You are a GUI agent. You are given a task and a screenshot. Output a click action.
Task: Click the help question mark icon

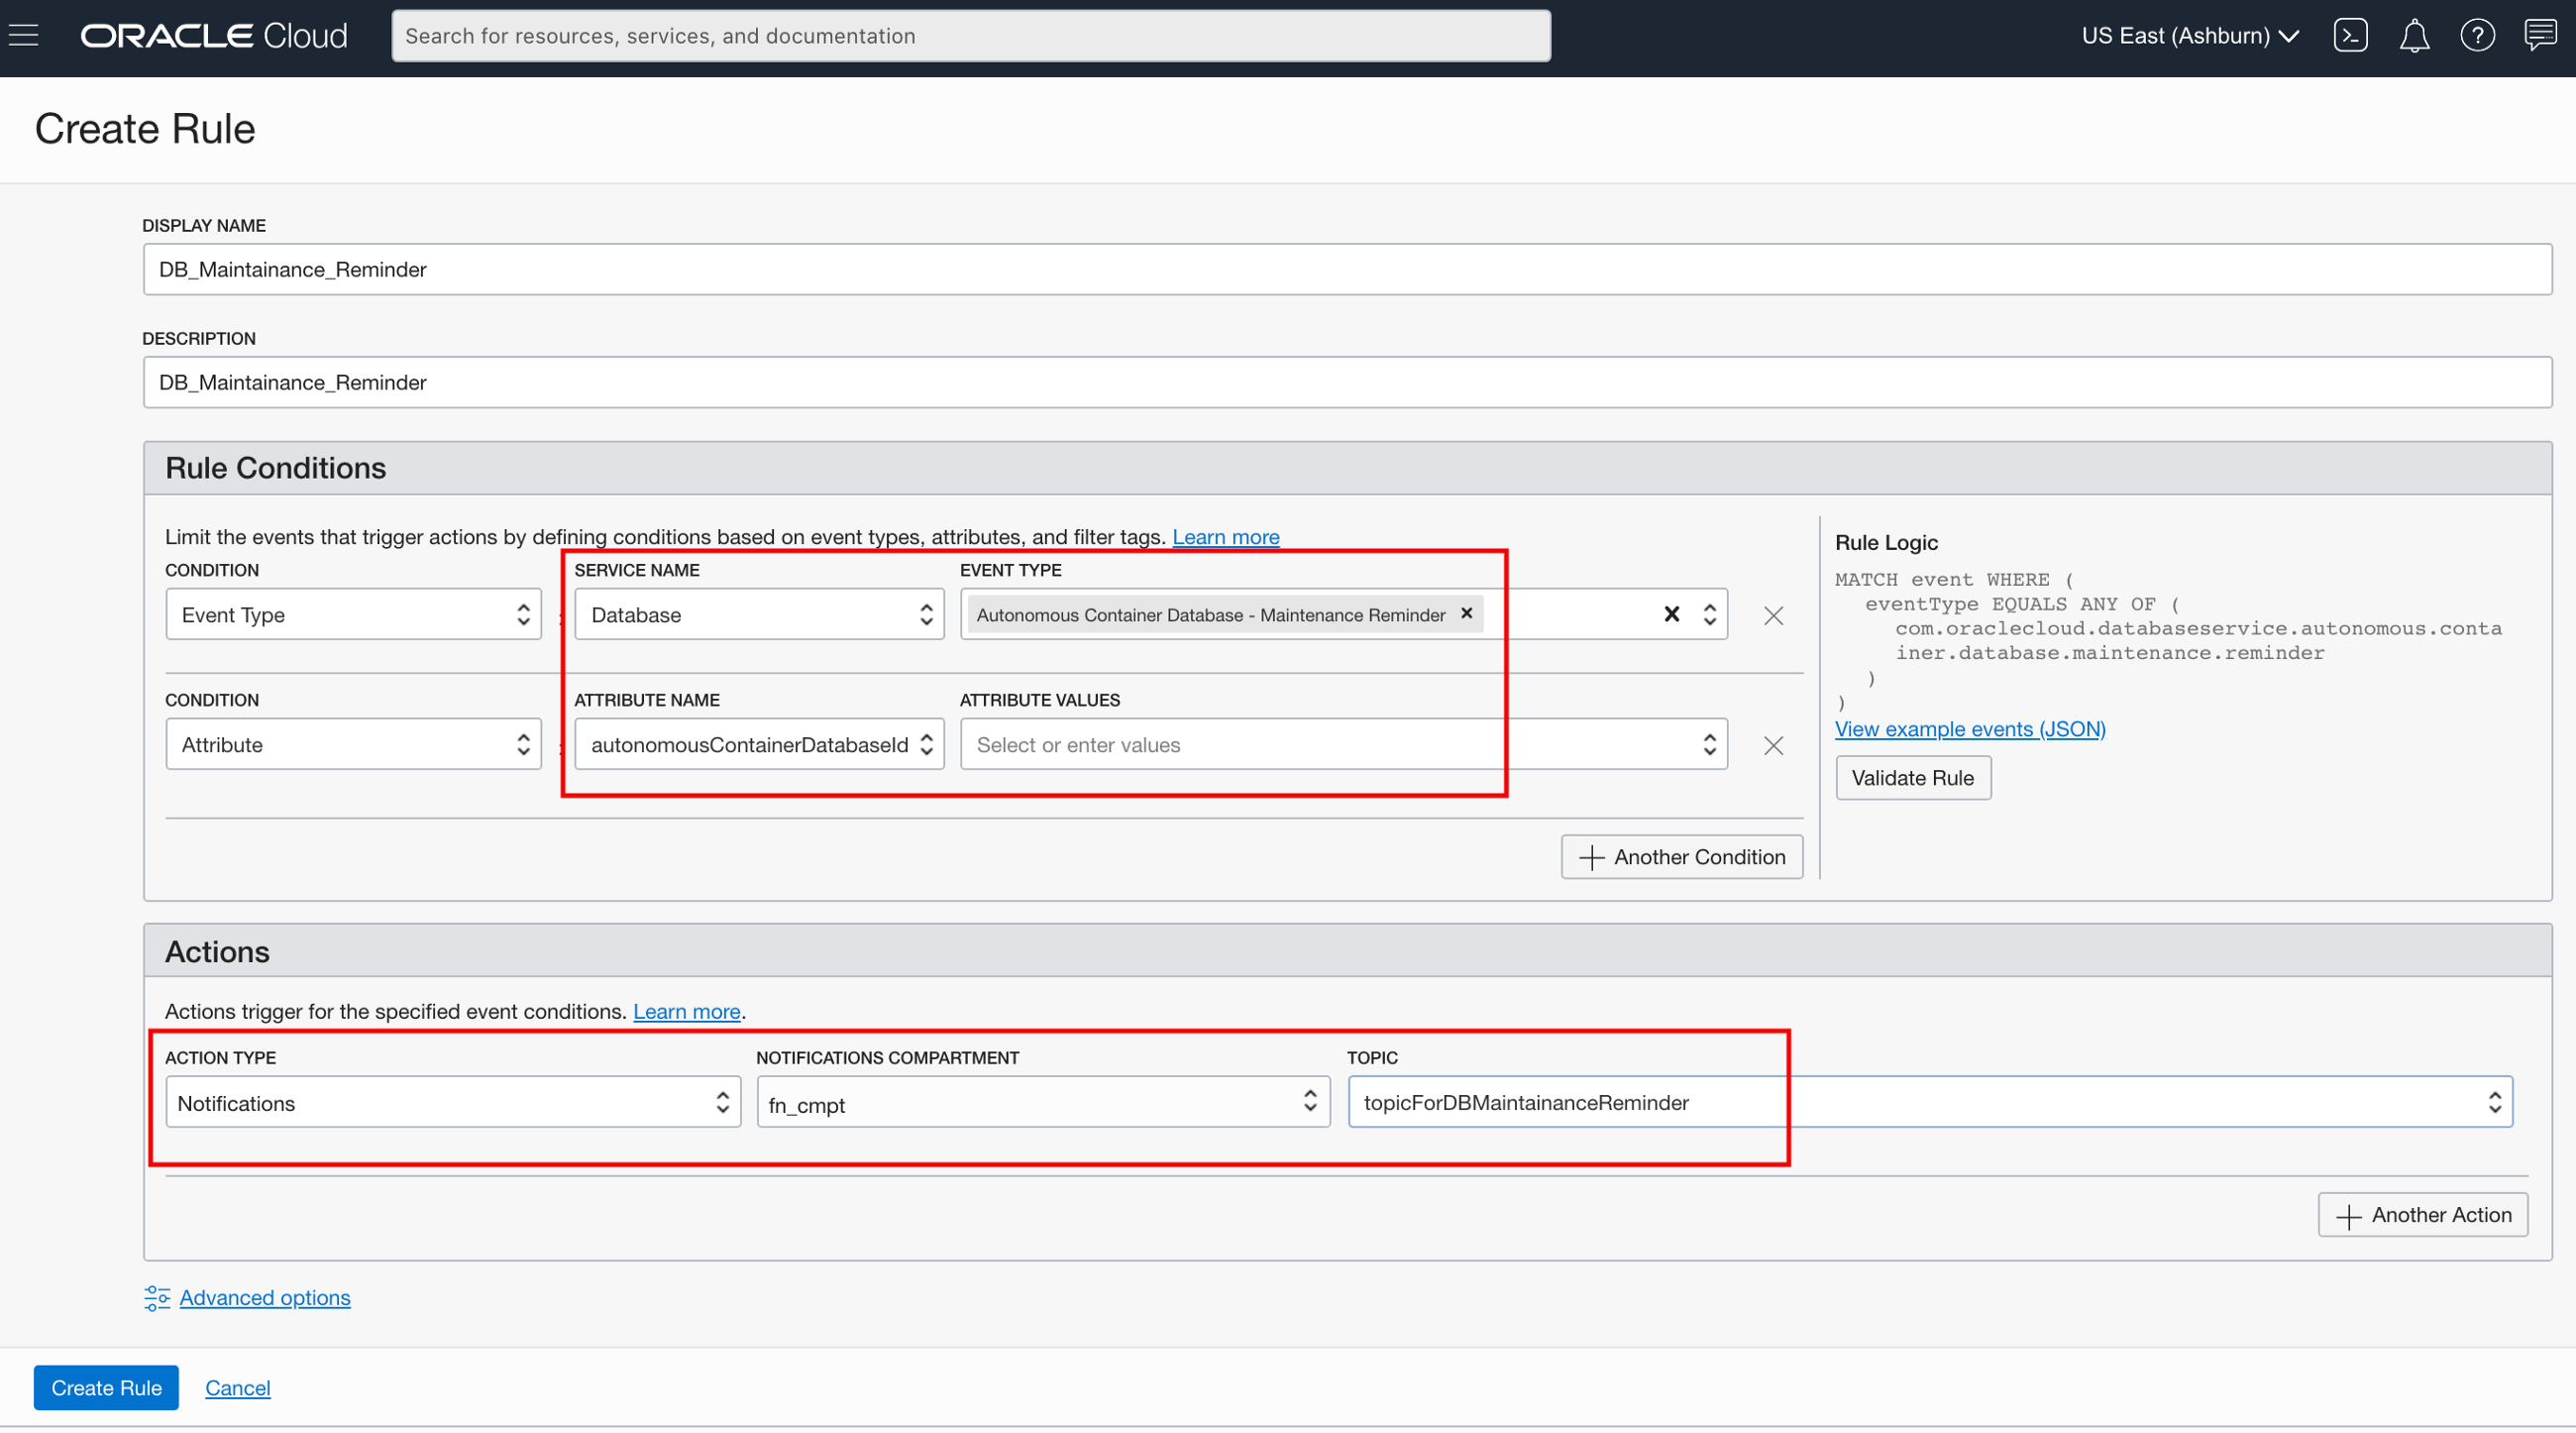pyautogui.click(x=2477, y=36)
